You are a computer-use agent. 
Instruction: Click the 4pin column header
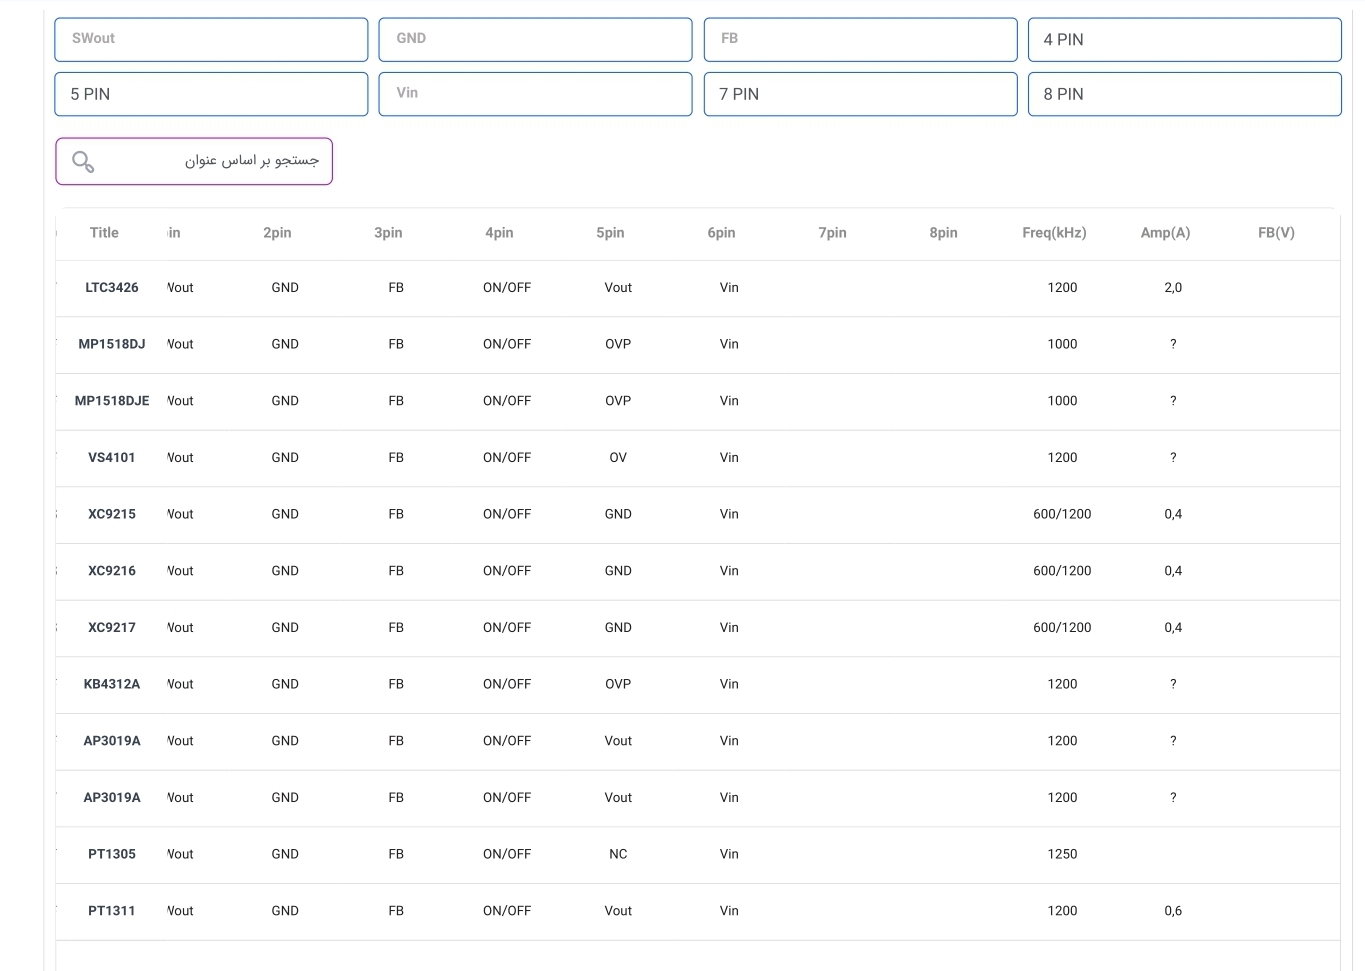(499, 233)
